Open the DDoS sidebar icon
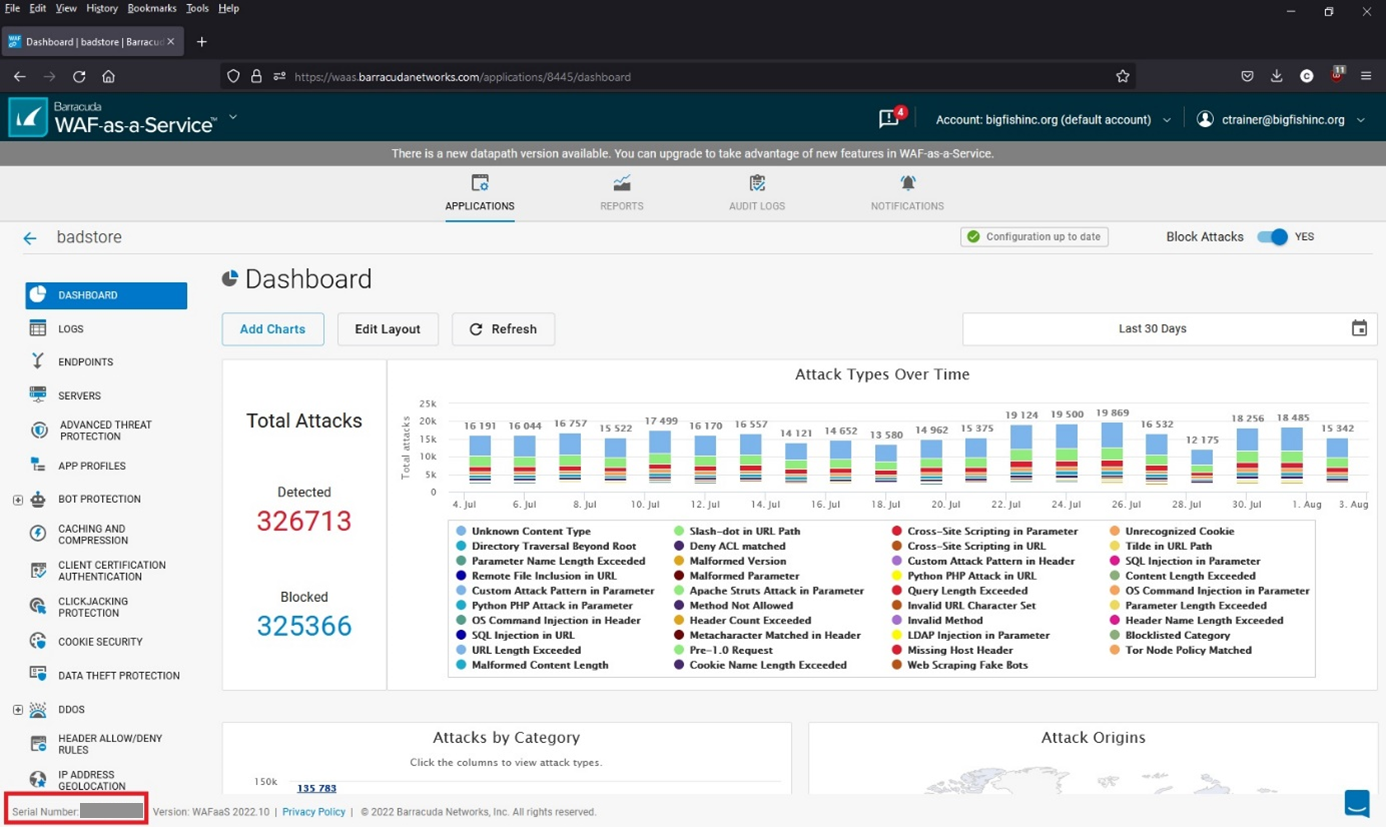Viewport: 1386px width, 827px height. [38, 709]
